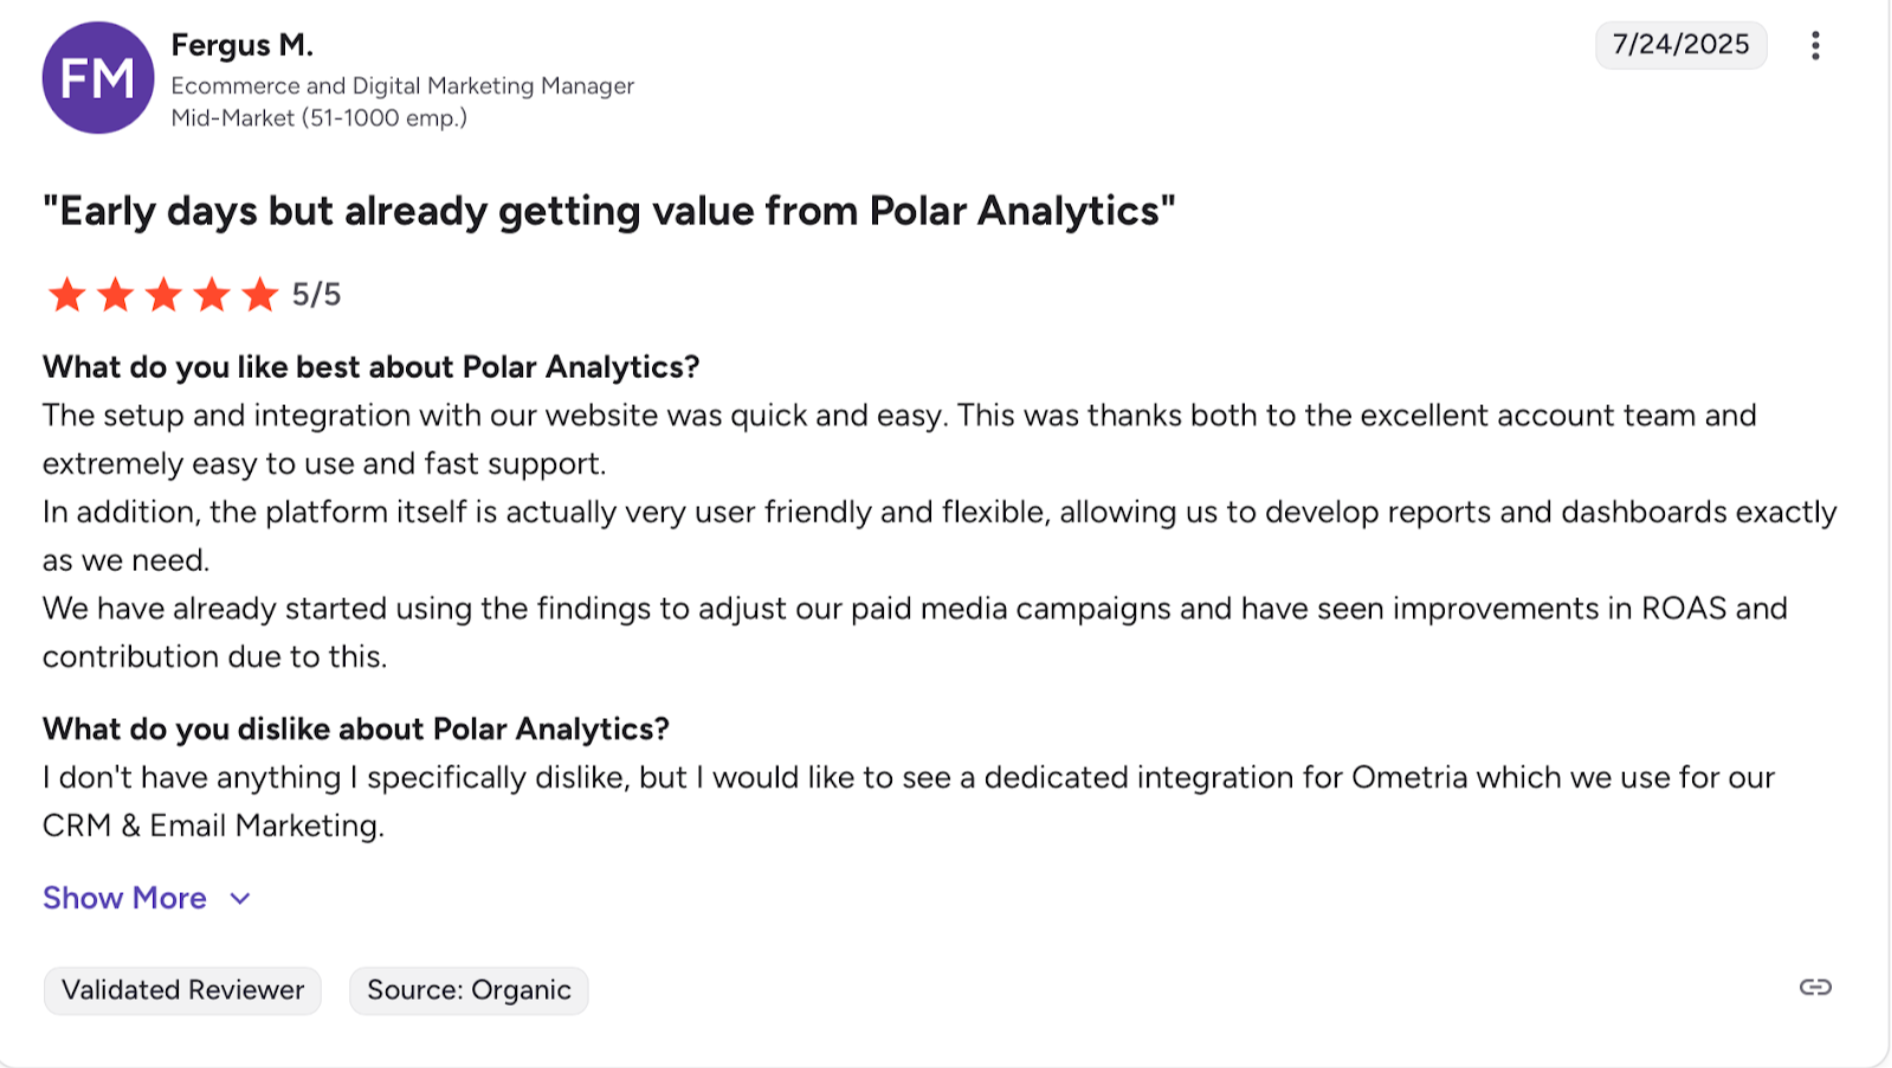The height and width of the screenshot is (1068, 1892).
Task: Click the "Early days" review title
Action: (x=608, y=211)
